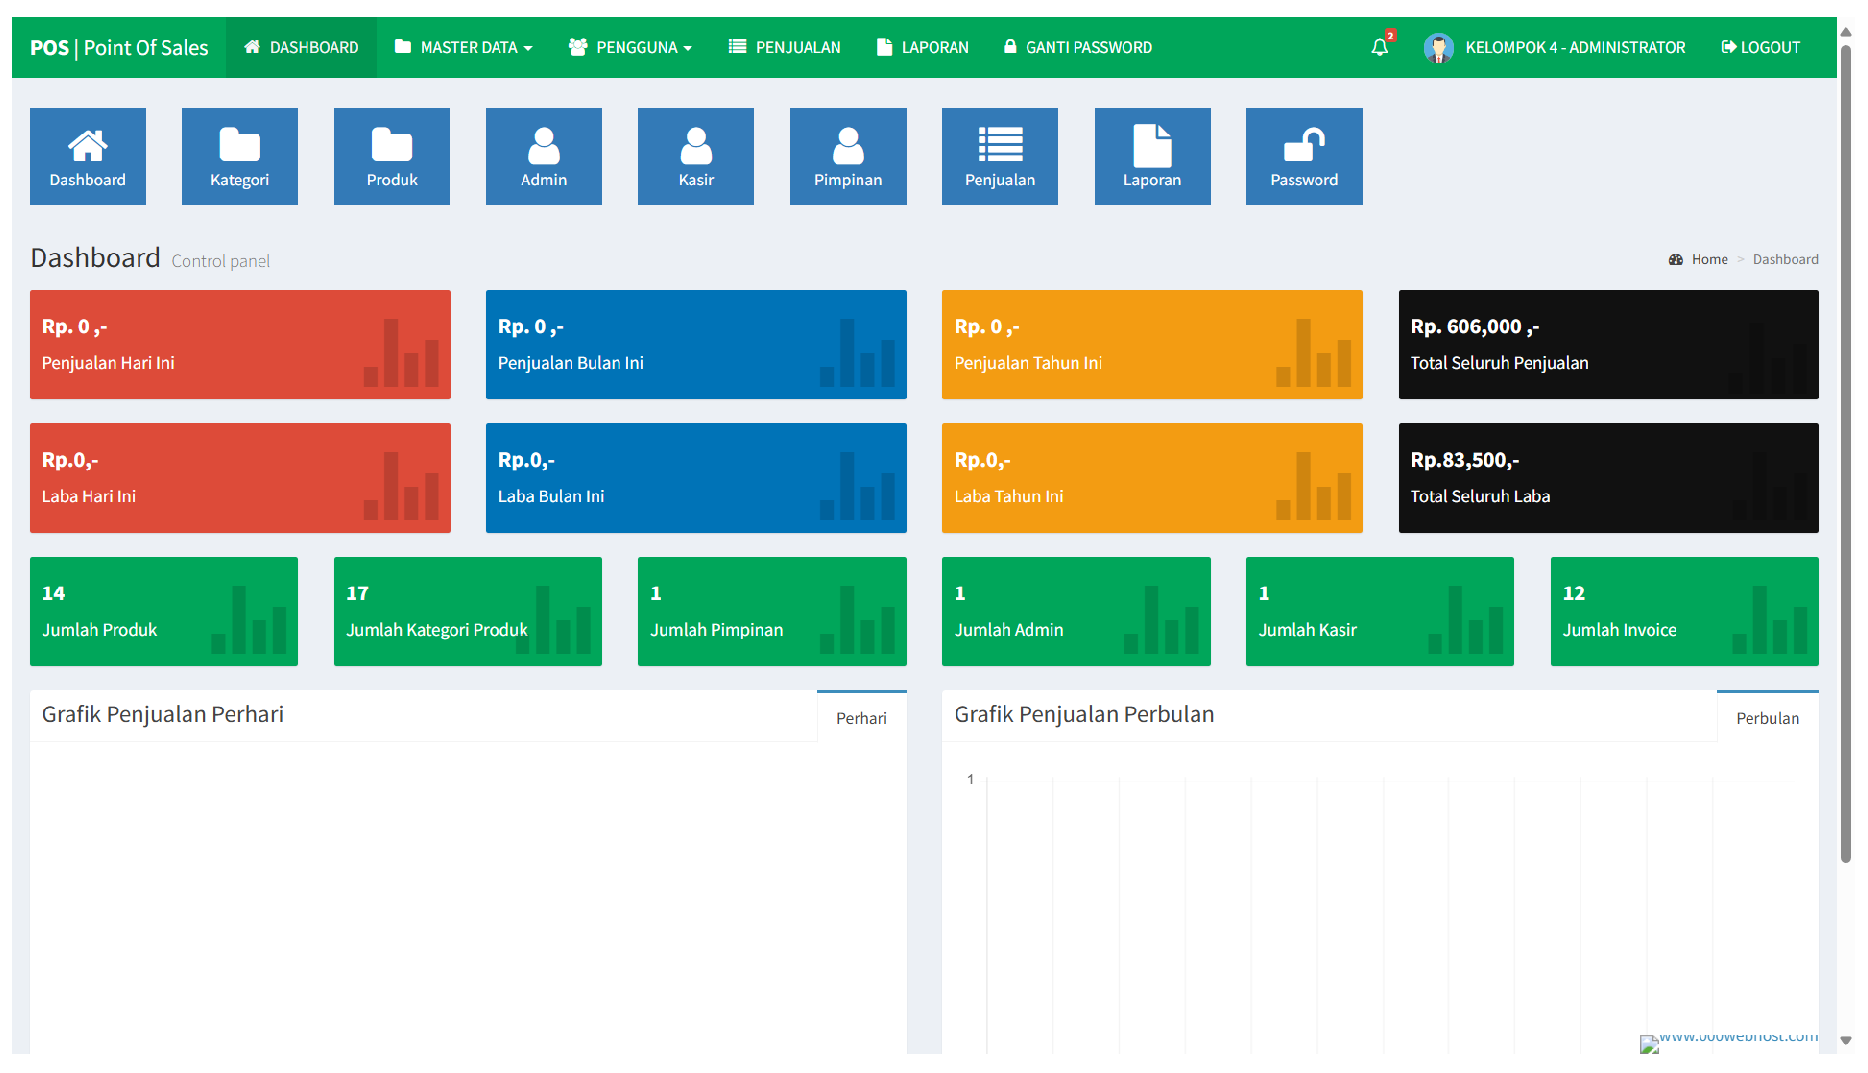Select the Perbulan chart tab
Screen dimensions: 1868x1073
pos(1767,718)
